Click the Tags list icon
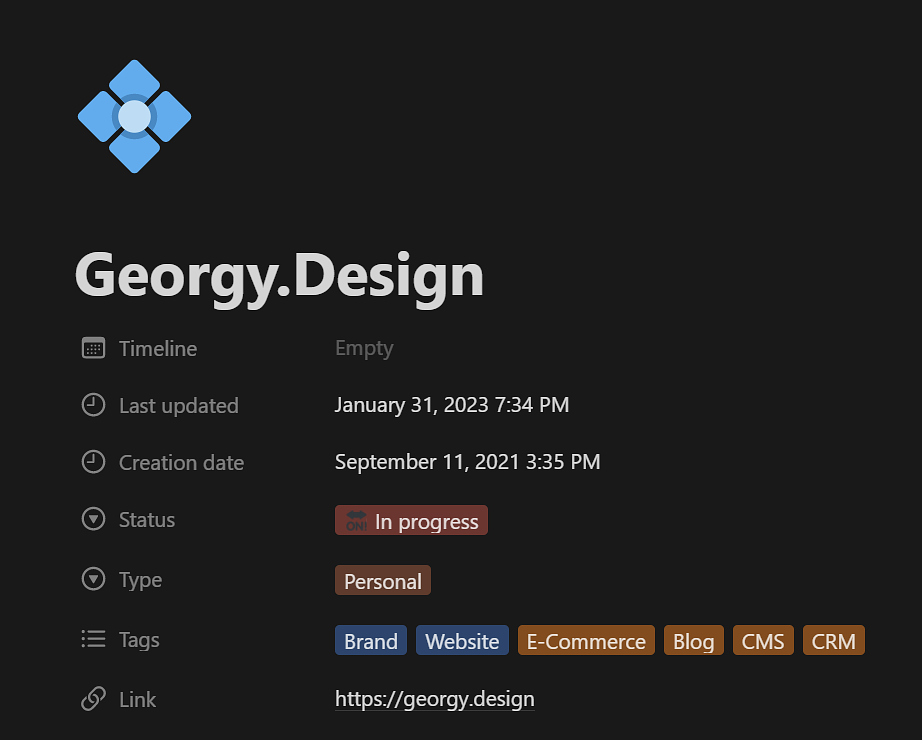922x740 pixels. click(93, 639)
